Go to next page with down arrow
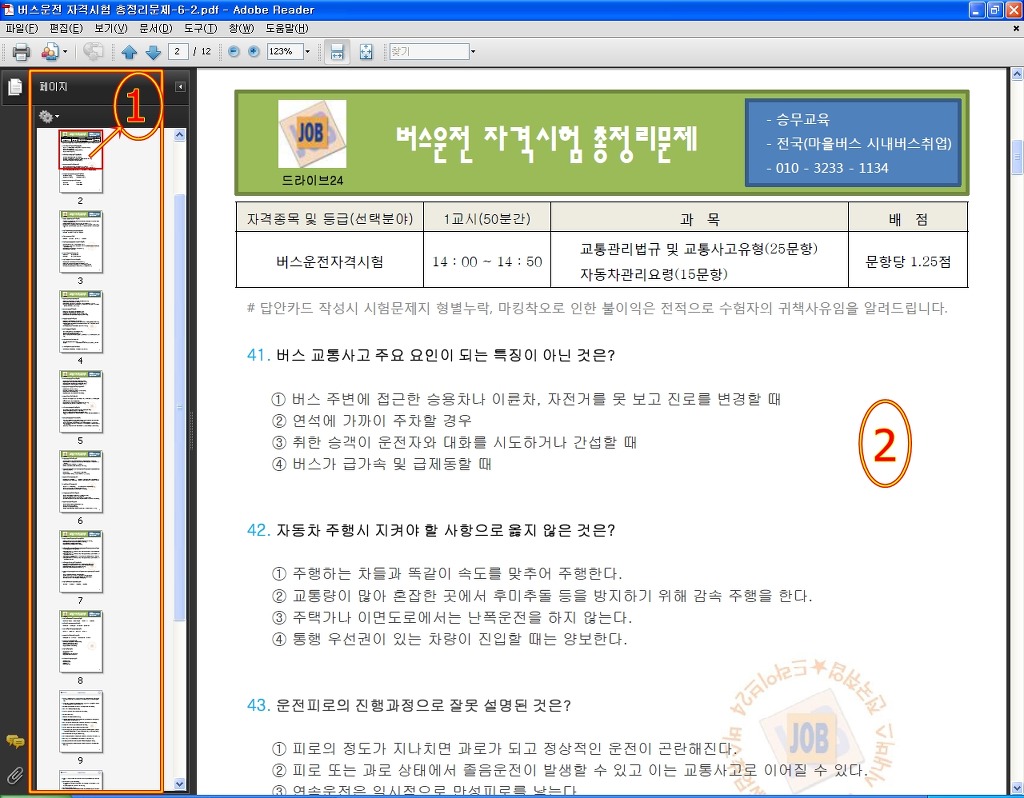Image resolution: width=1024 pixels, height=798 pixels. (x=153, y=52)
